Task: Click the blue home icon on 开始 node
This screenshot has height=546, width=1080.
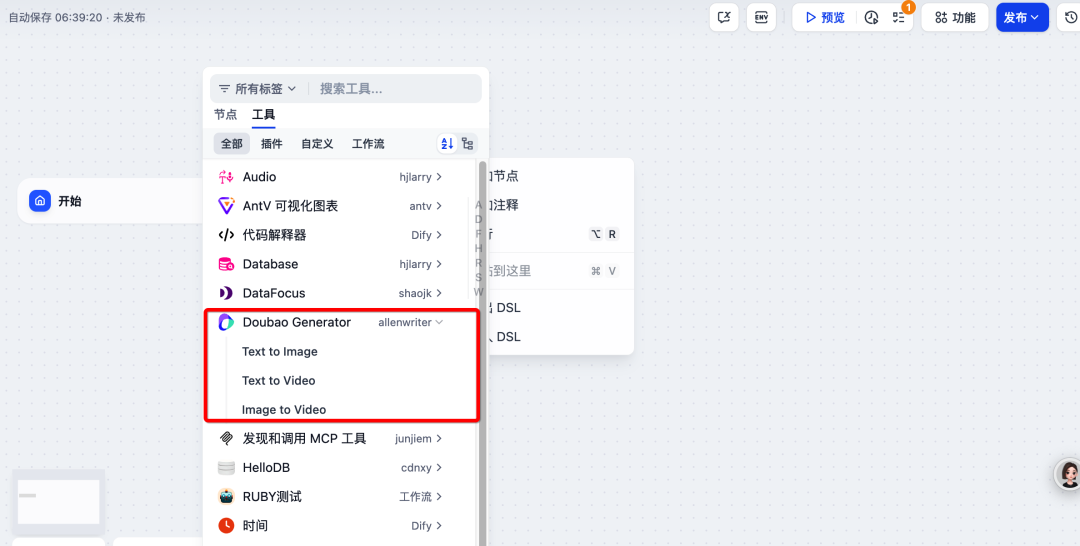Action: [x=40, y=201]
